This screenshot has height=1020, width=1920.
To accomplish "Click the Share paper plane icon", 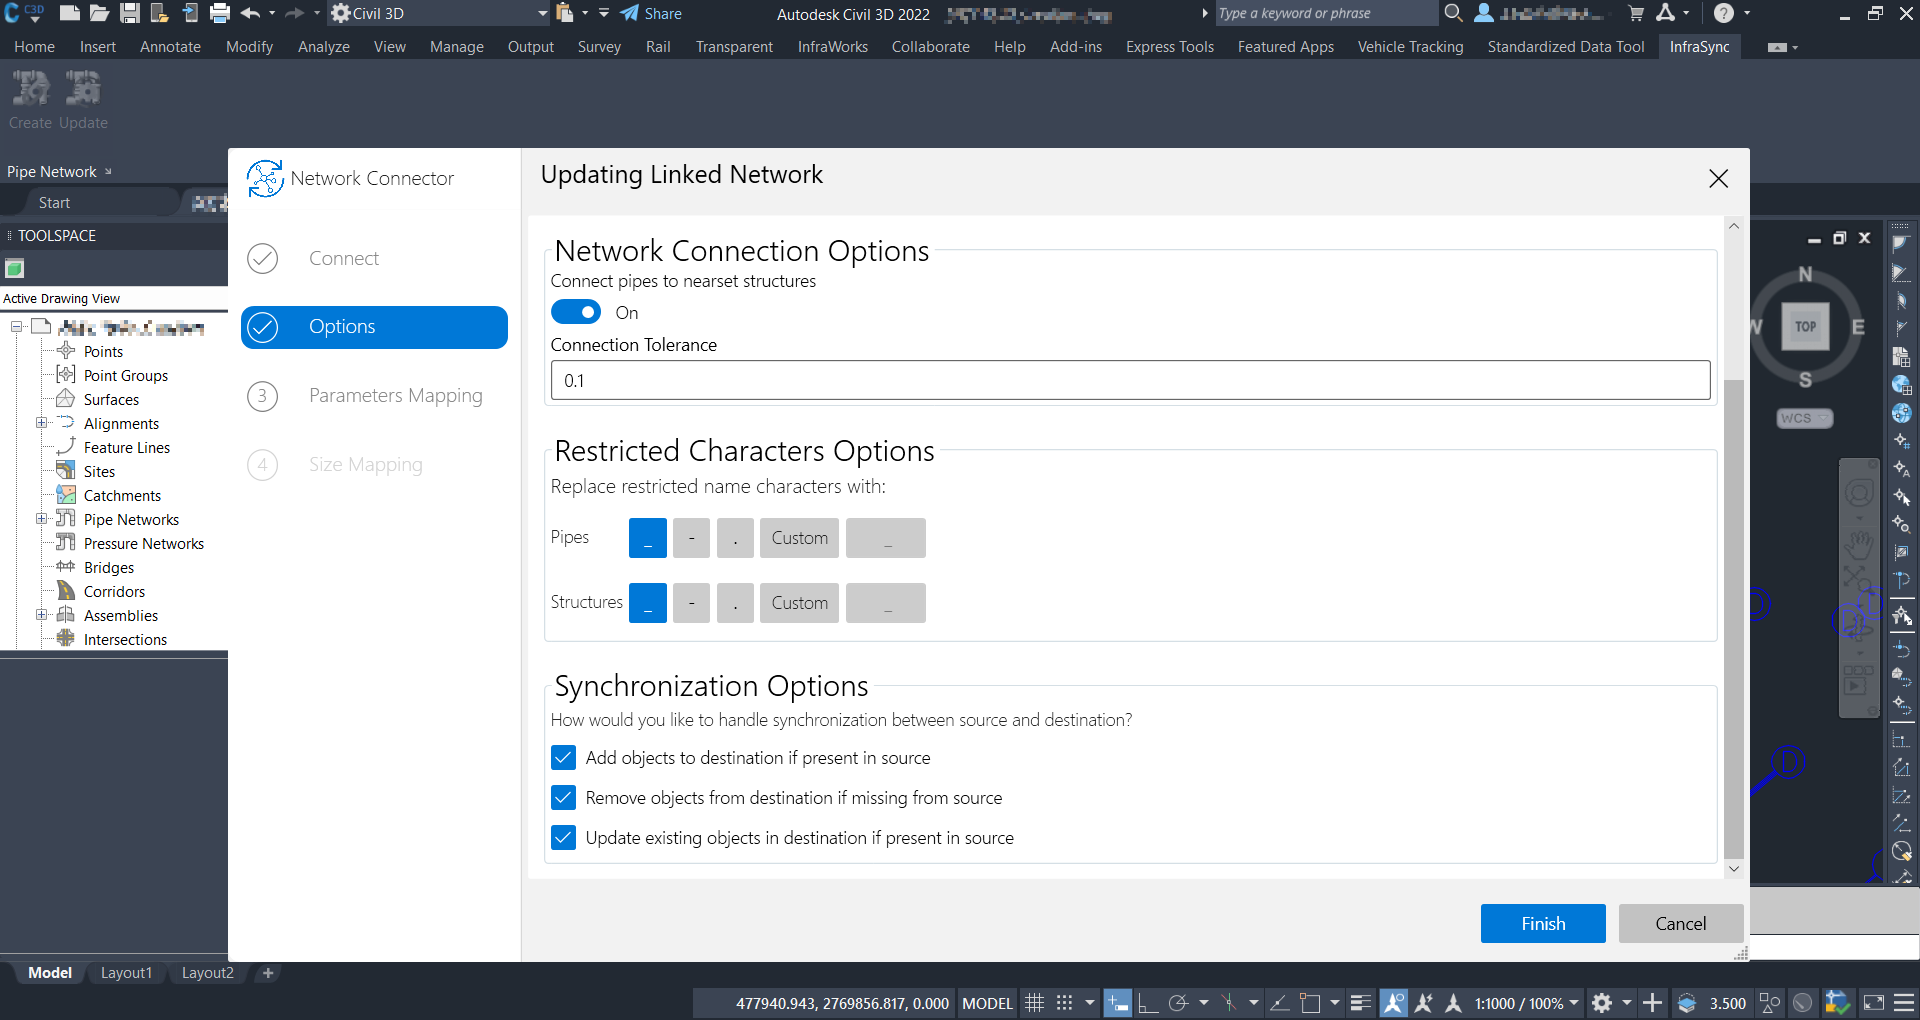I will 629,13.
